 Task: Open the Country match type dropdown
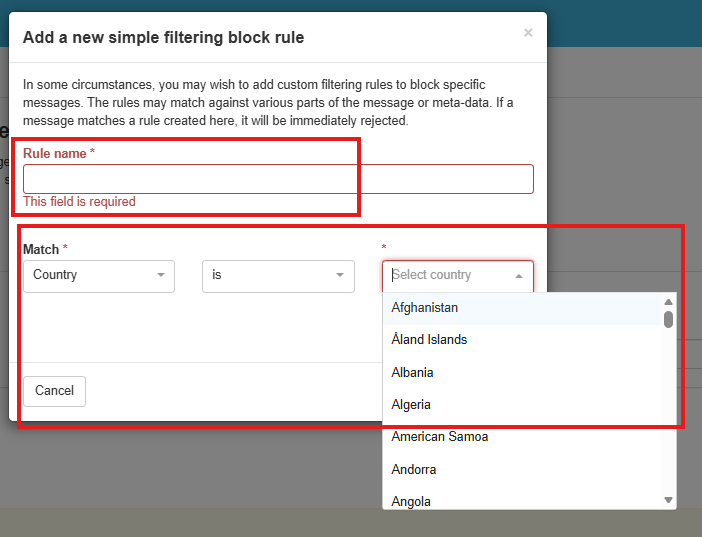(98, 275)
